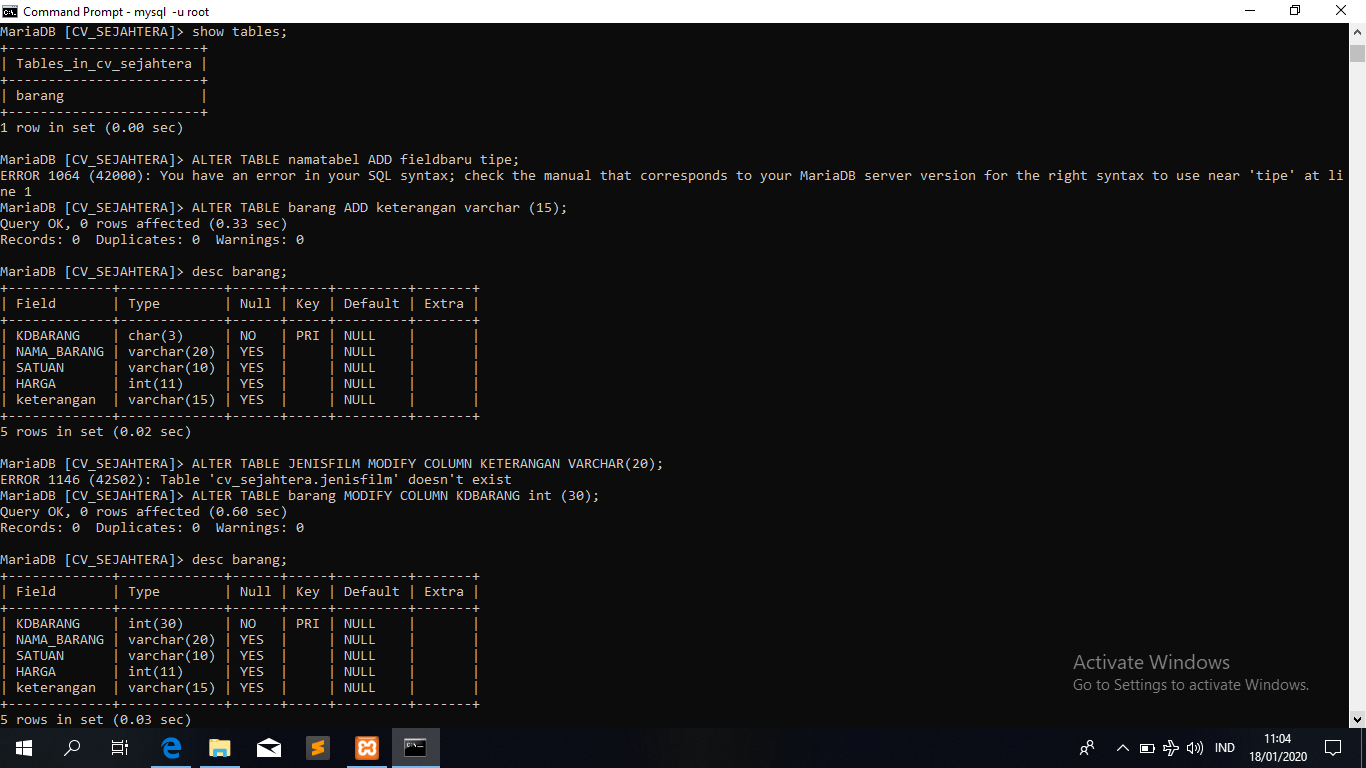The width and height of the screenshot is (1366, 768).
Task: Click the taskbar Search magnifier icon
Action: pos(72,747)
